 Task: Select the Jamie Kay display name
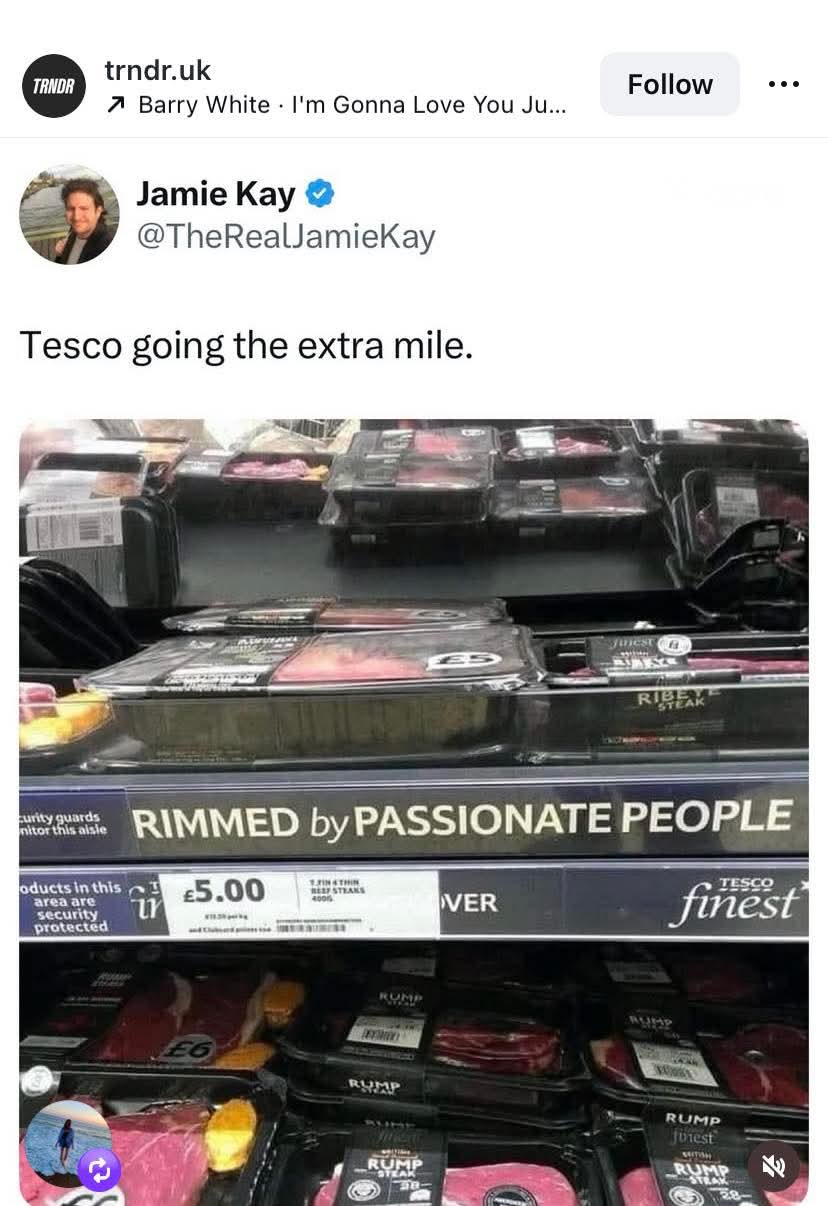point(216,193)
